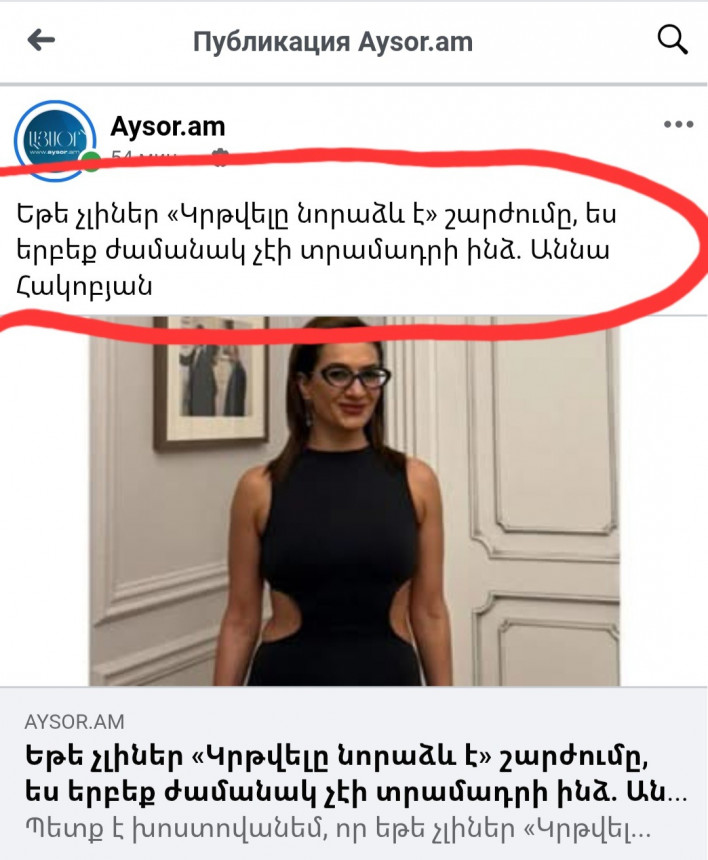Tap the Aysor.am round profile avatar

55,140
